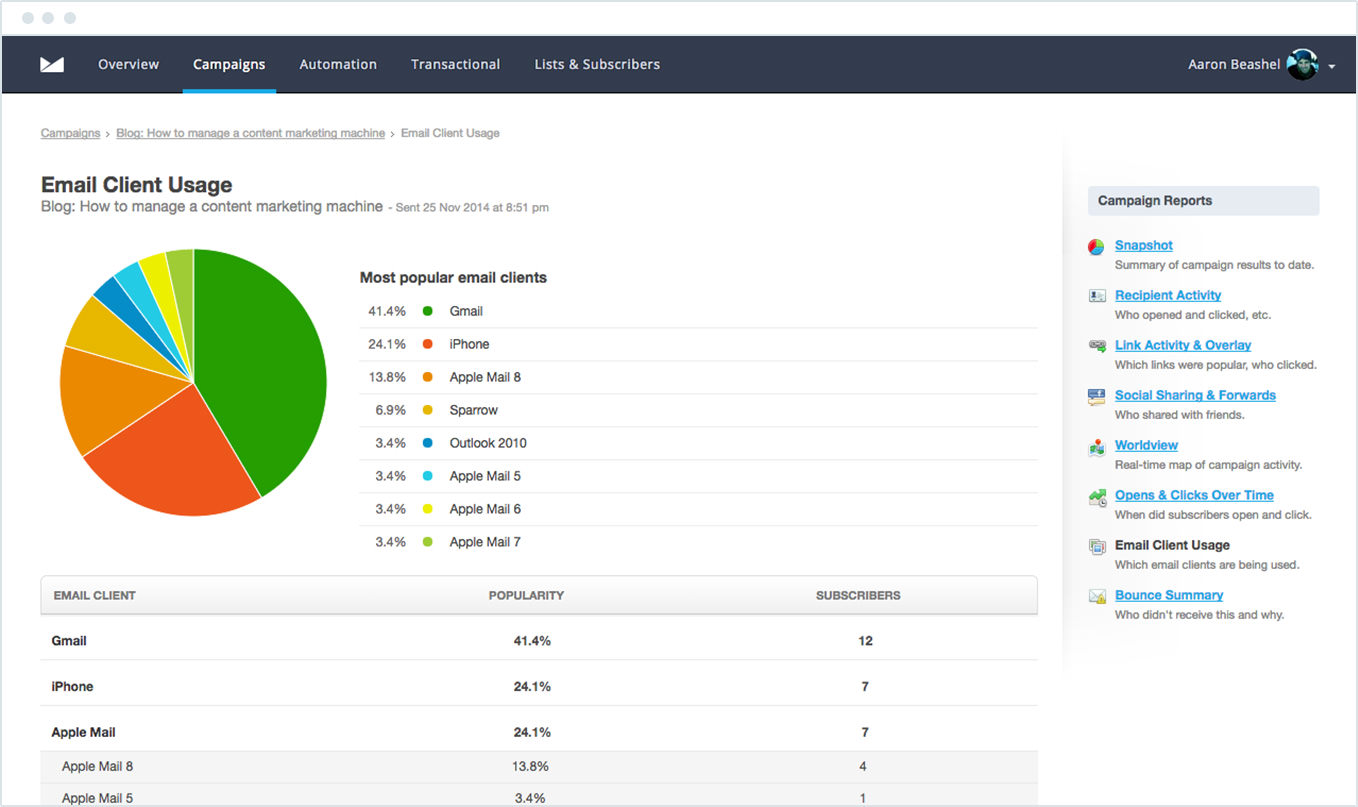Click Aaron Beashel's profile avatar
Screen dimensions: 1358x807
[1301, 64]
